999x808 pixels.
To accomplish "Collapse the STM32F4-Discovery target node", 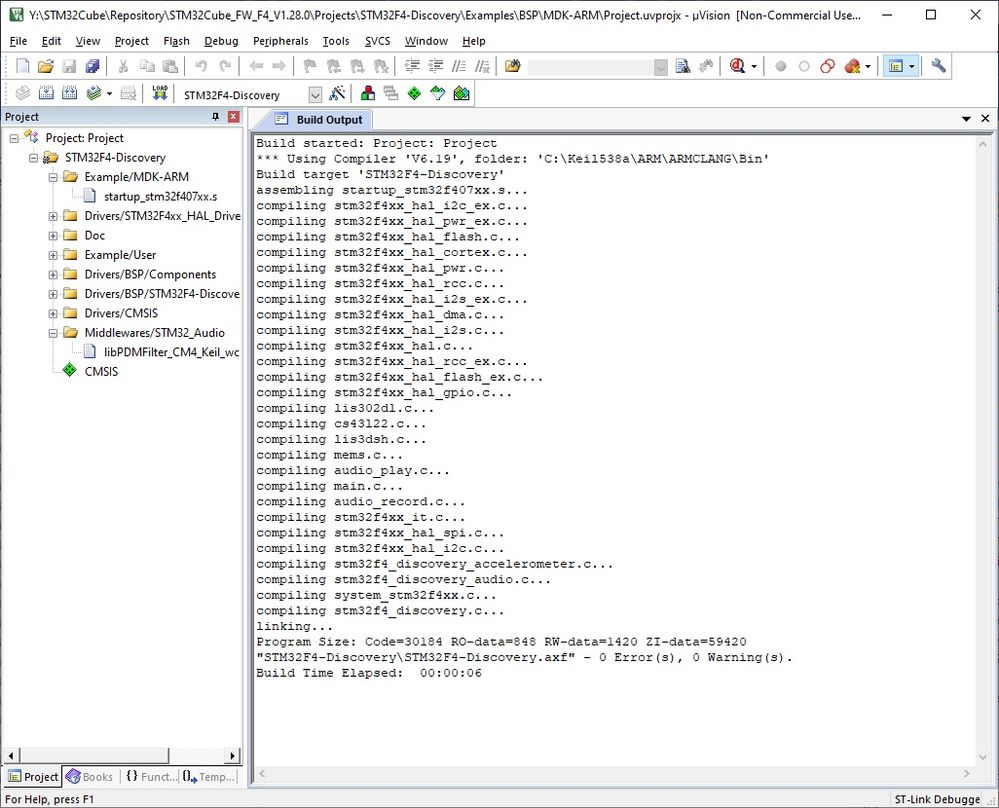I will (34, 158).
